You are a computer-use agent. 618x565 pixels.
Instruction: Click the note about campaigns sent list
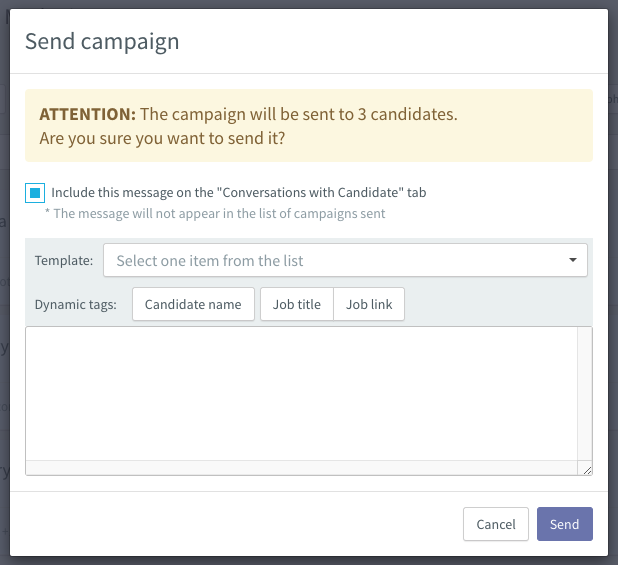[215, 213]
